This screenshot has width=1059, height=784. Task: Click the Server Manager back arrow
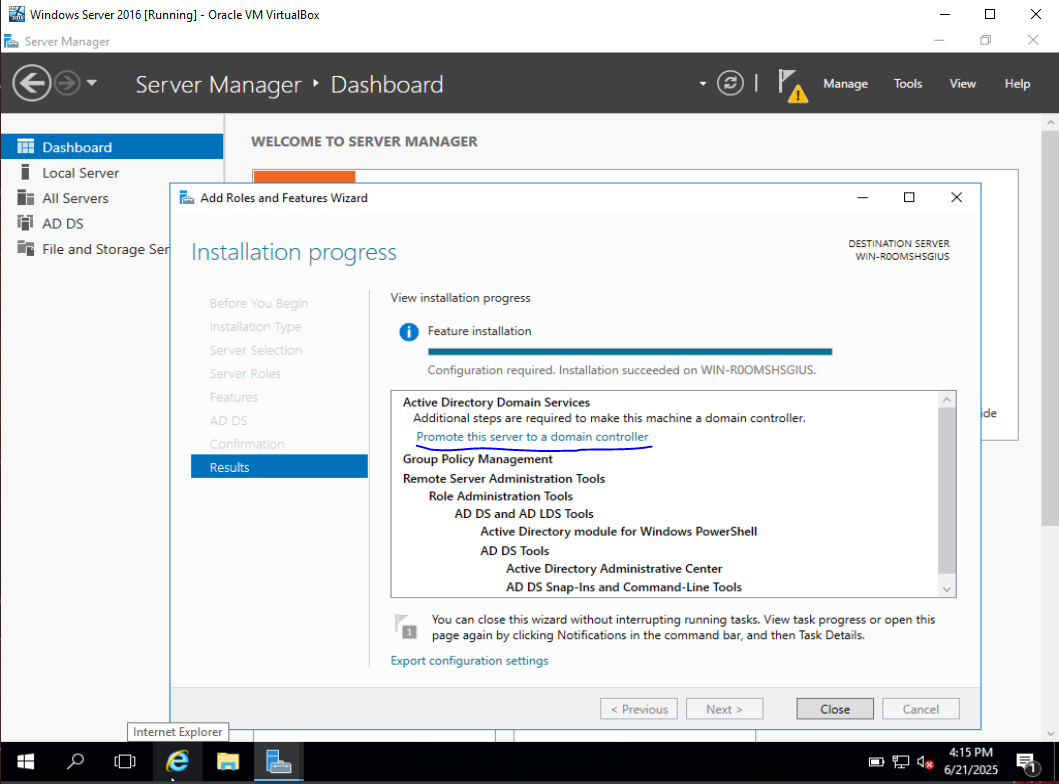point(31,84)
